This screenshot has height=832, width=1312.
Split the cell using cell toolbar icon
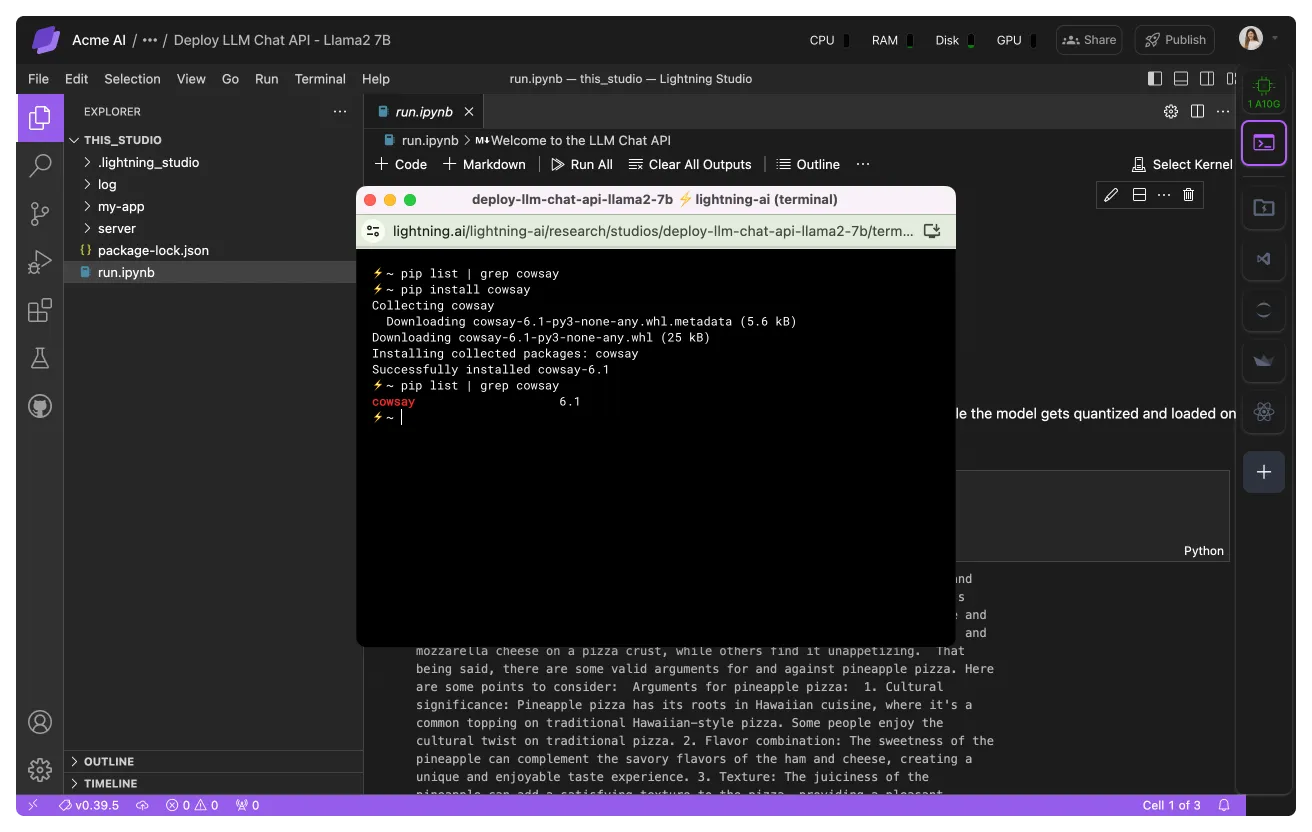1138,195
